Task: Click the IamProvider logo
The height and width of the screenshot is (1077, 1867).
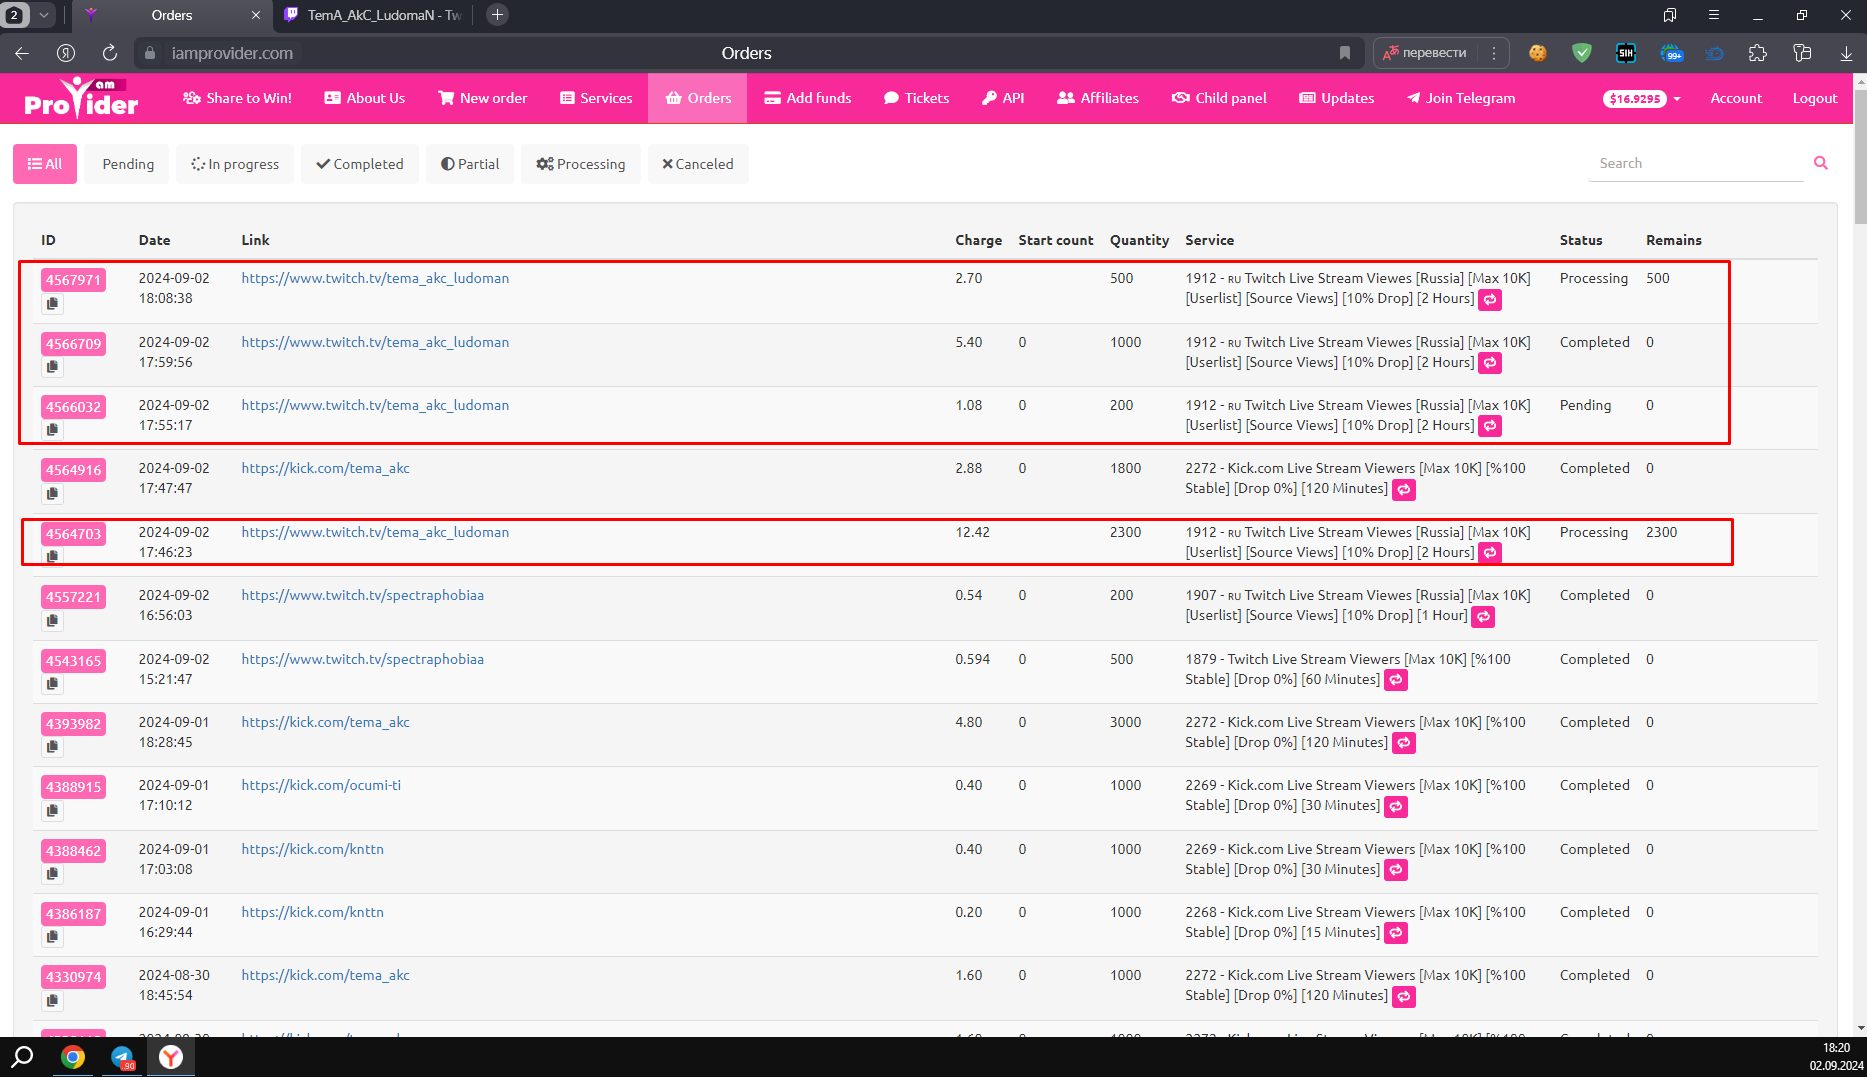Action: pos(81,98)
